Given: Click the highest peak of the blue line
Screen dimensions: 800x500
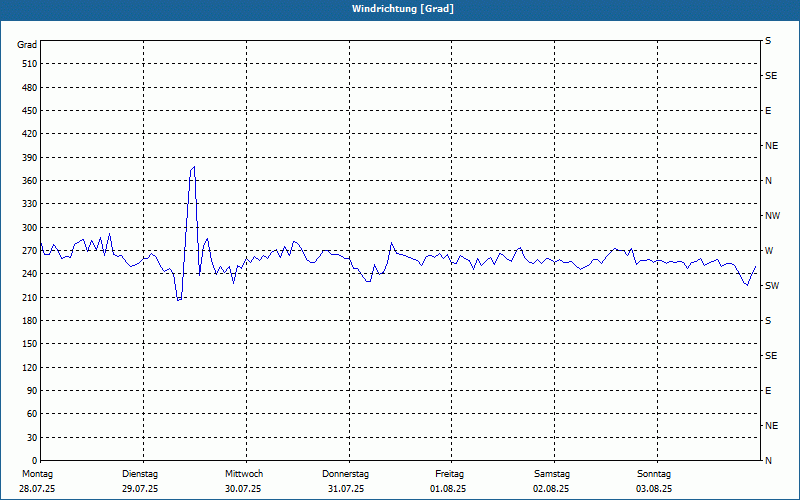Looking at the screenshot, I should tap(193, 167).
